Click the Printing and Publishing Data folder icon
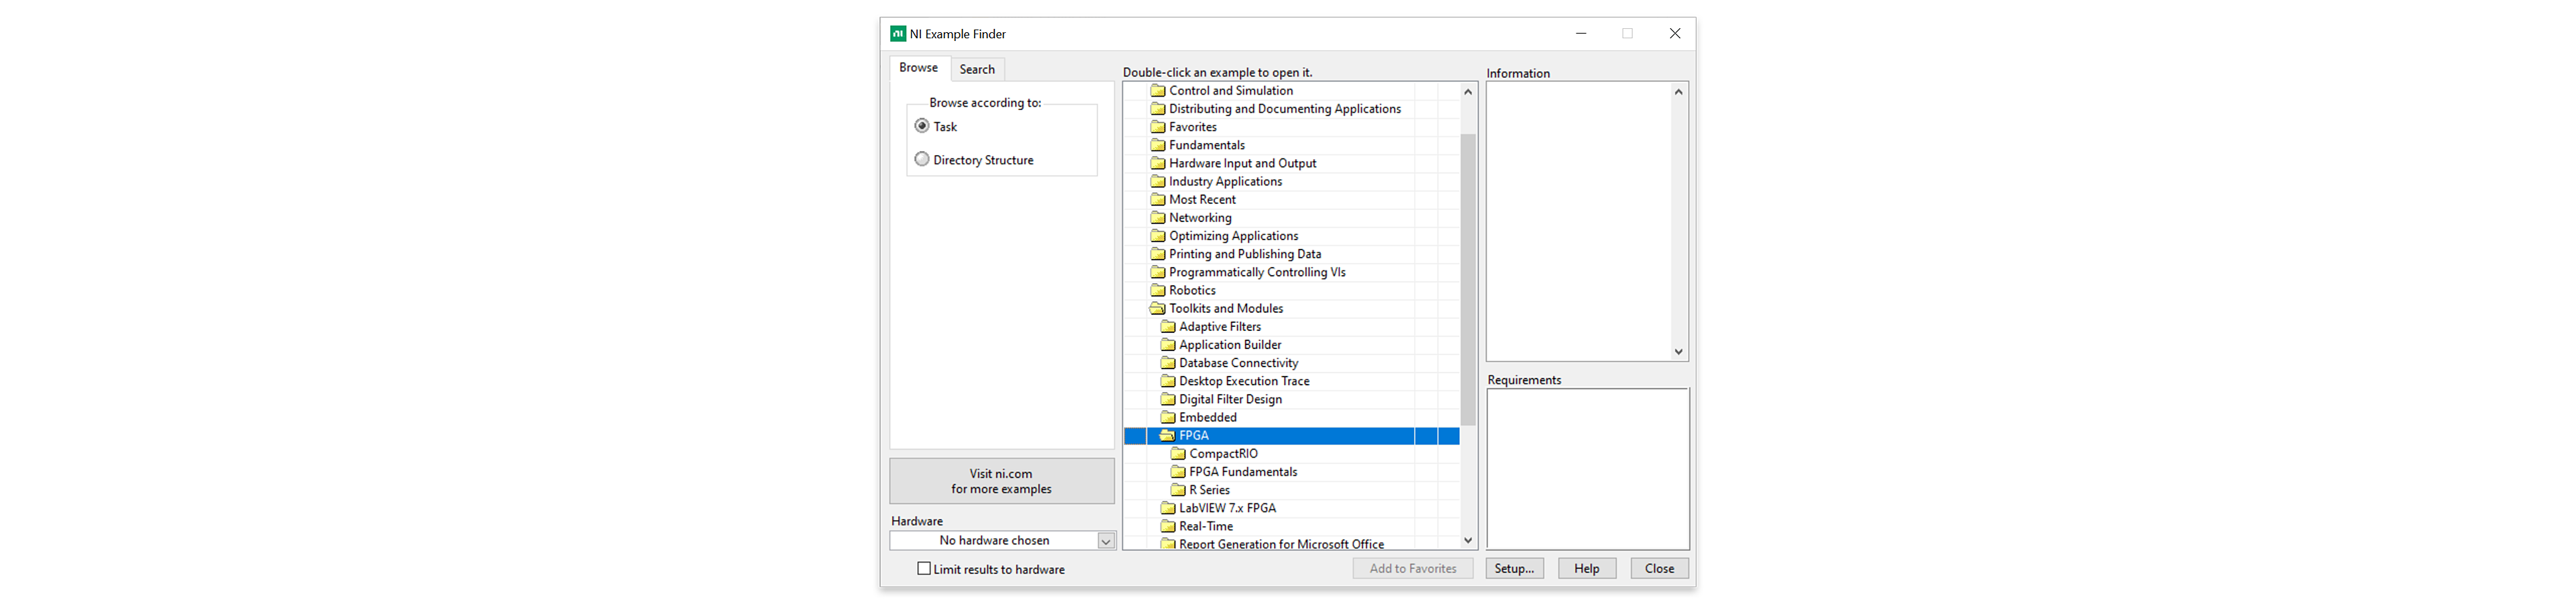The image size is (2576, 604). [x=1157, y=254]
